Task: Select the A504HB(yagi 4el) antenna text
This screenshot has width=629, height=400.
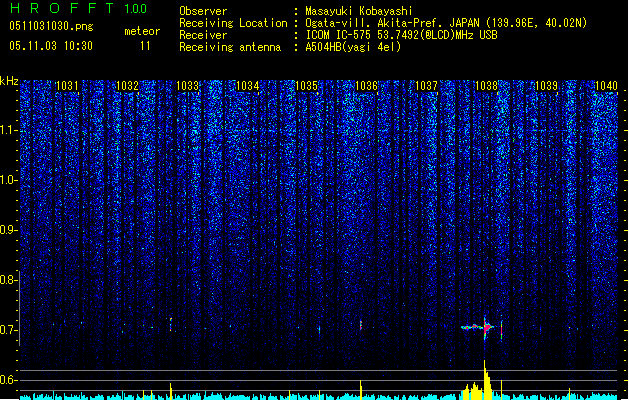Action: 353,47
